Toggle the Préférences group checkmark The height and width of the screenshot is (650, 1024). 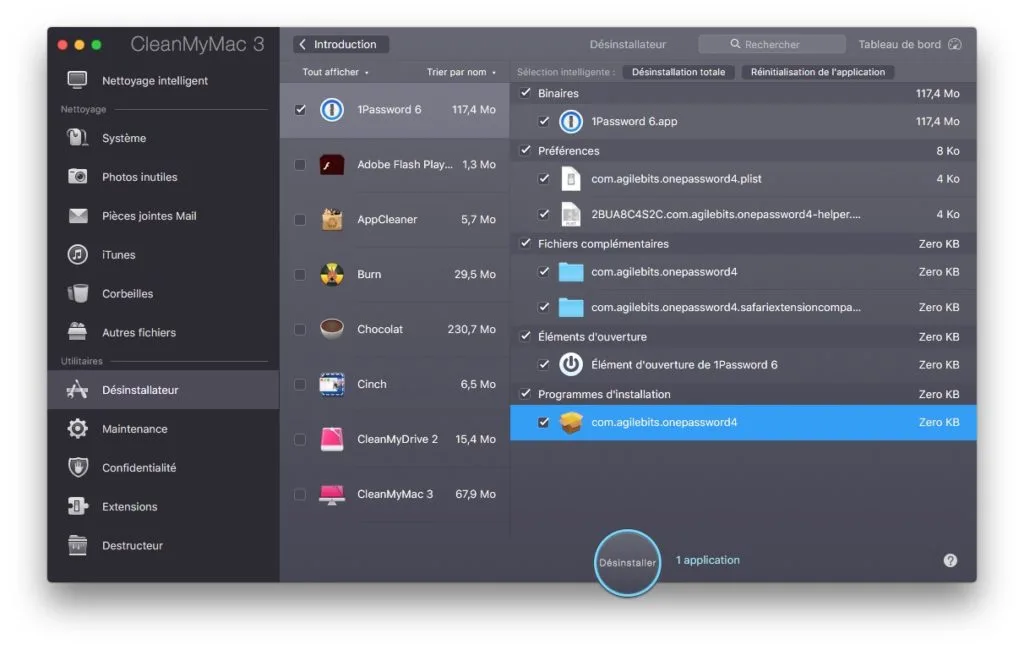[x=526, y=150]
